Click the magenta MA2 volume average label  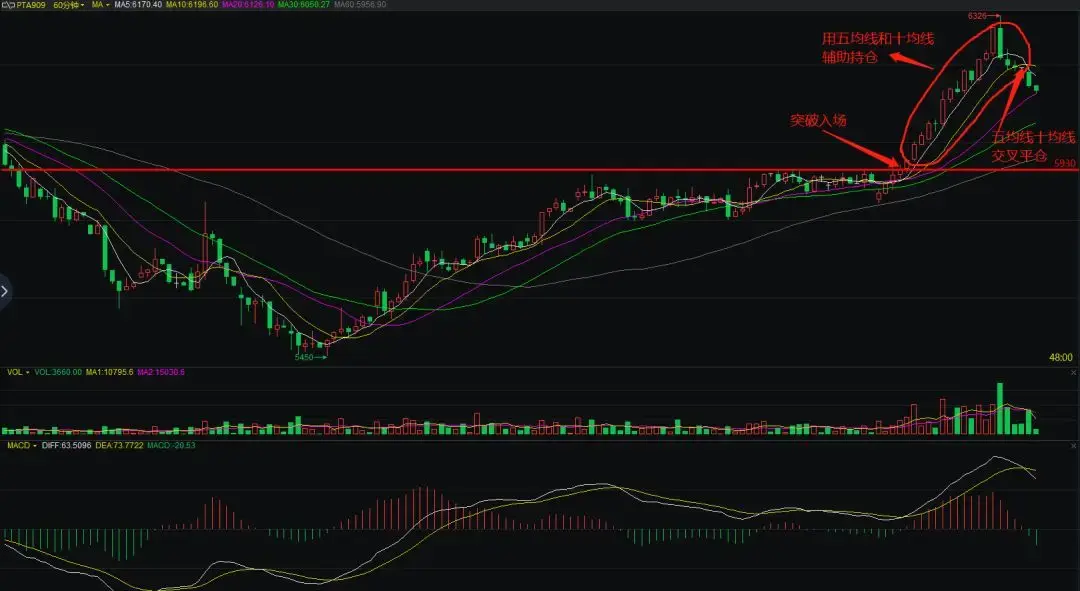point(161,372)
